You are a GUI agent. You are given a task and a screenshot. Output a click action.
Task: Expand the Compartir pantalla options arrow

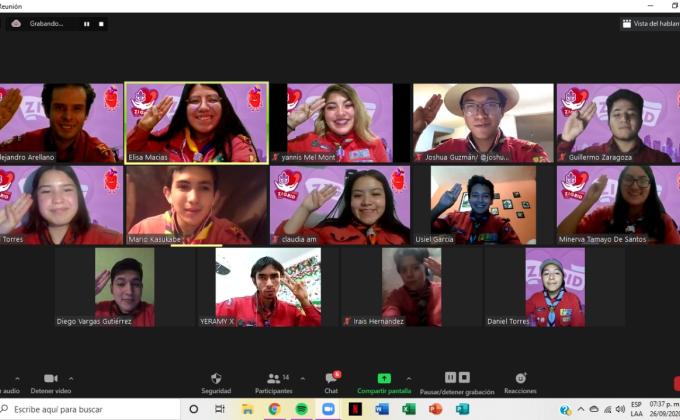click(x=409, y=377)
